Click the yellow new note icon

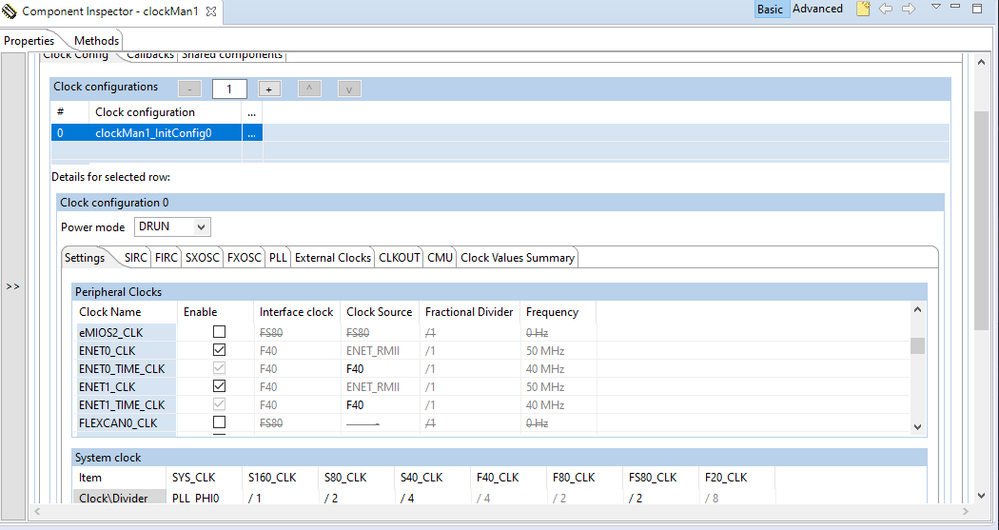(863, 9)
